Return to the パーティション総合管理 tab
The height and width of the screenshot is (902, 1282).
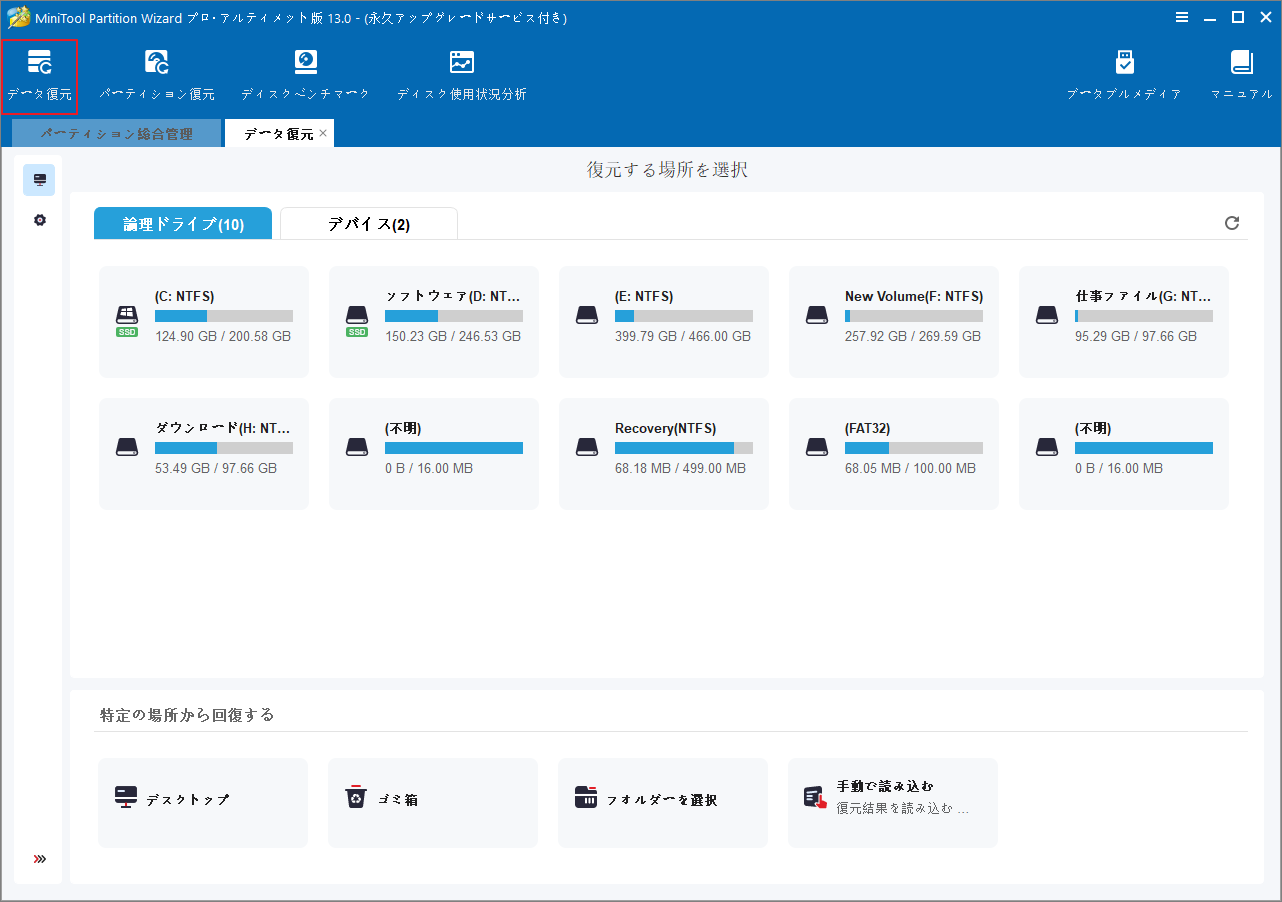[x=115, y=132]
